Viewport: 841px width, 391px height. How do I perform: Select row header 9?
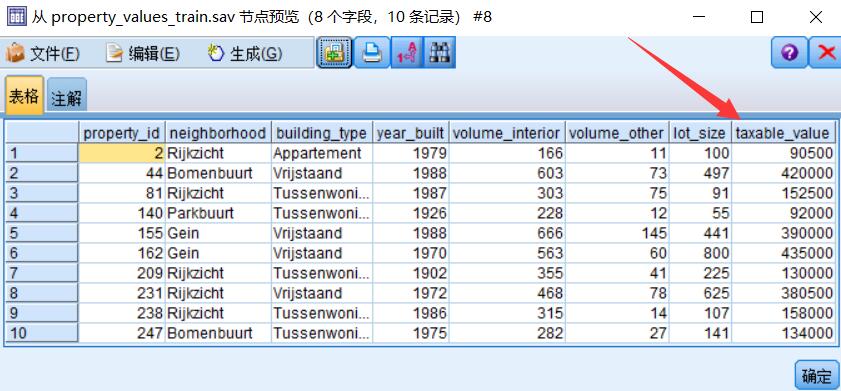point(42,313)
